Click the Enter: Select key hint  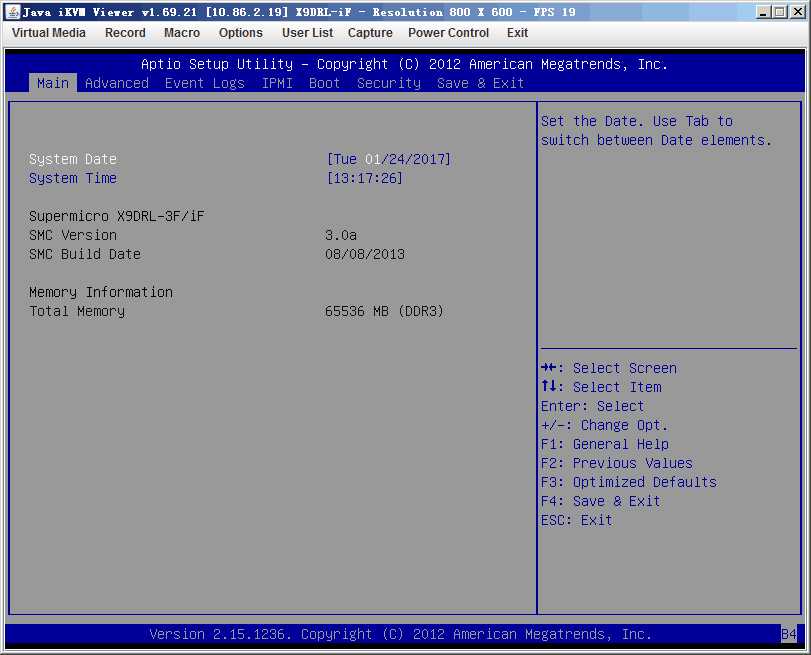pyautogui.click(x=593, y=407)
